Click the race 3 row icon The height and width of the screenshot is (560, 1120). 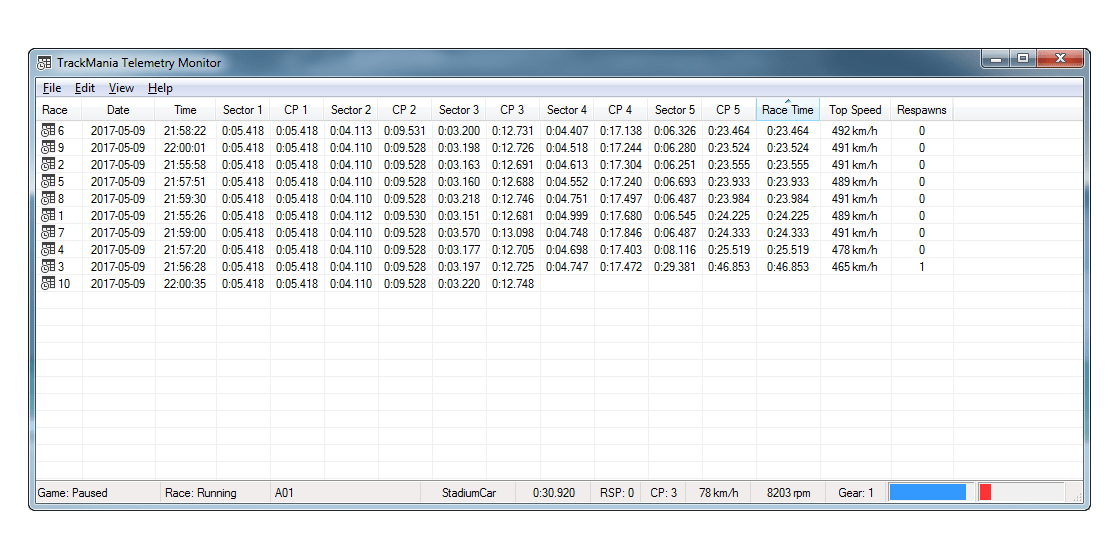click(48, 266)
